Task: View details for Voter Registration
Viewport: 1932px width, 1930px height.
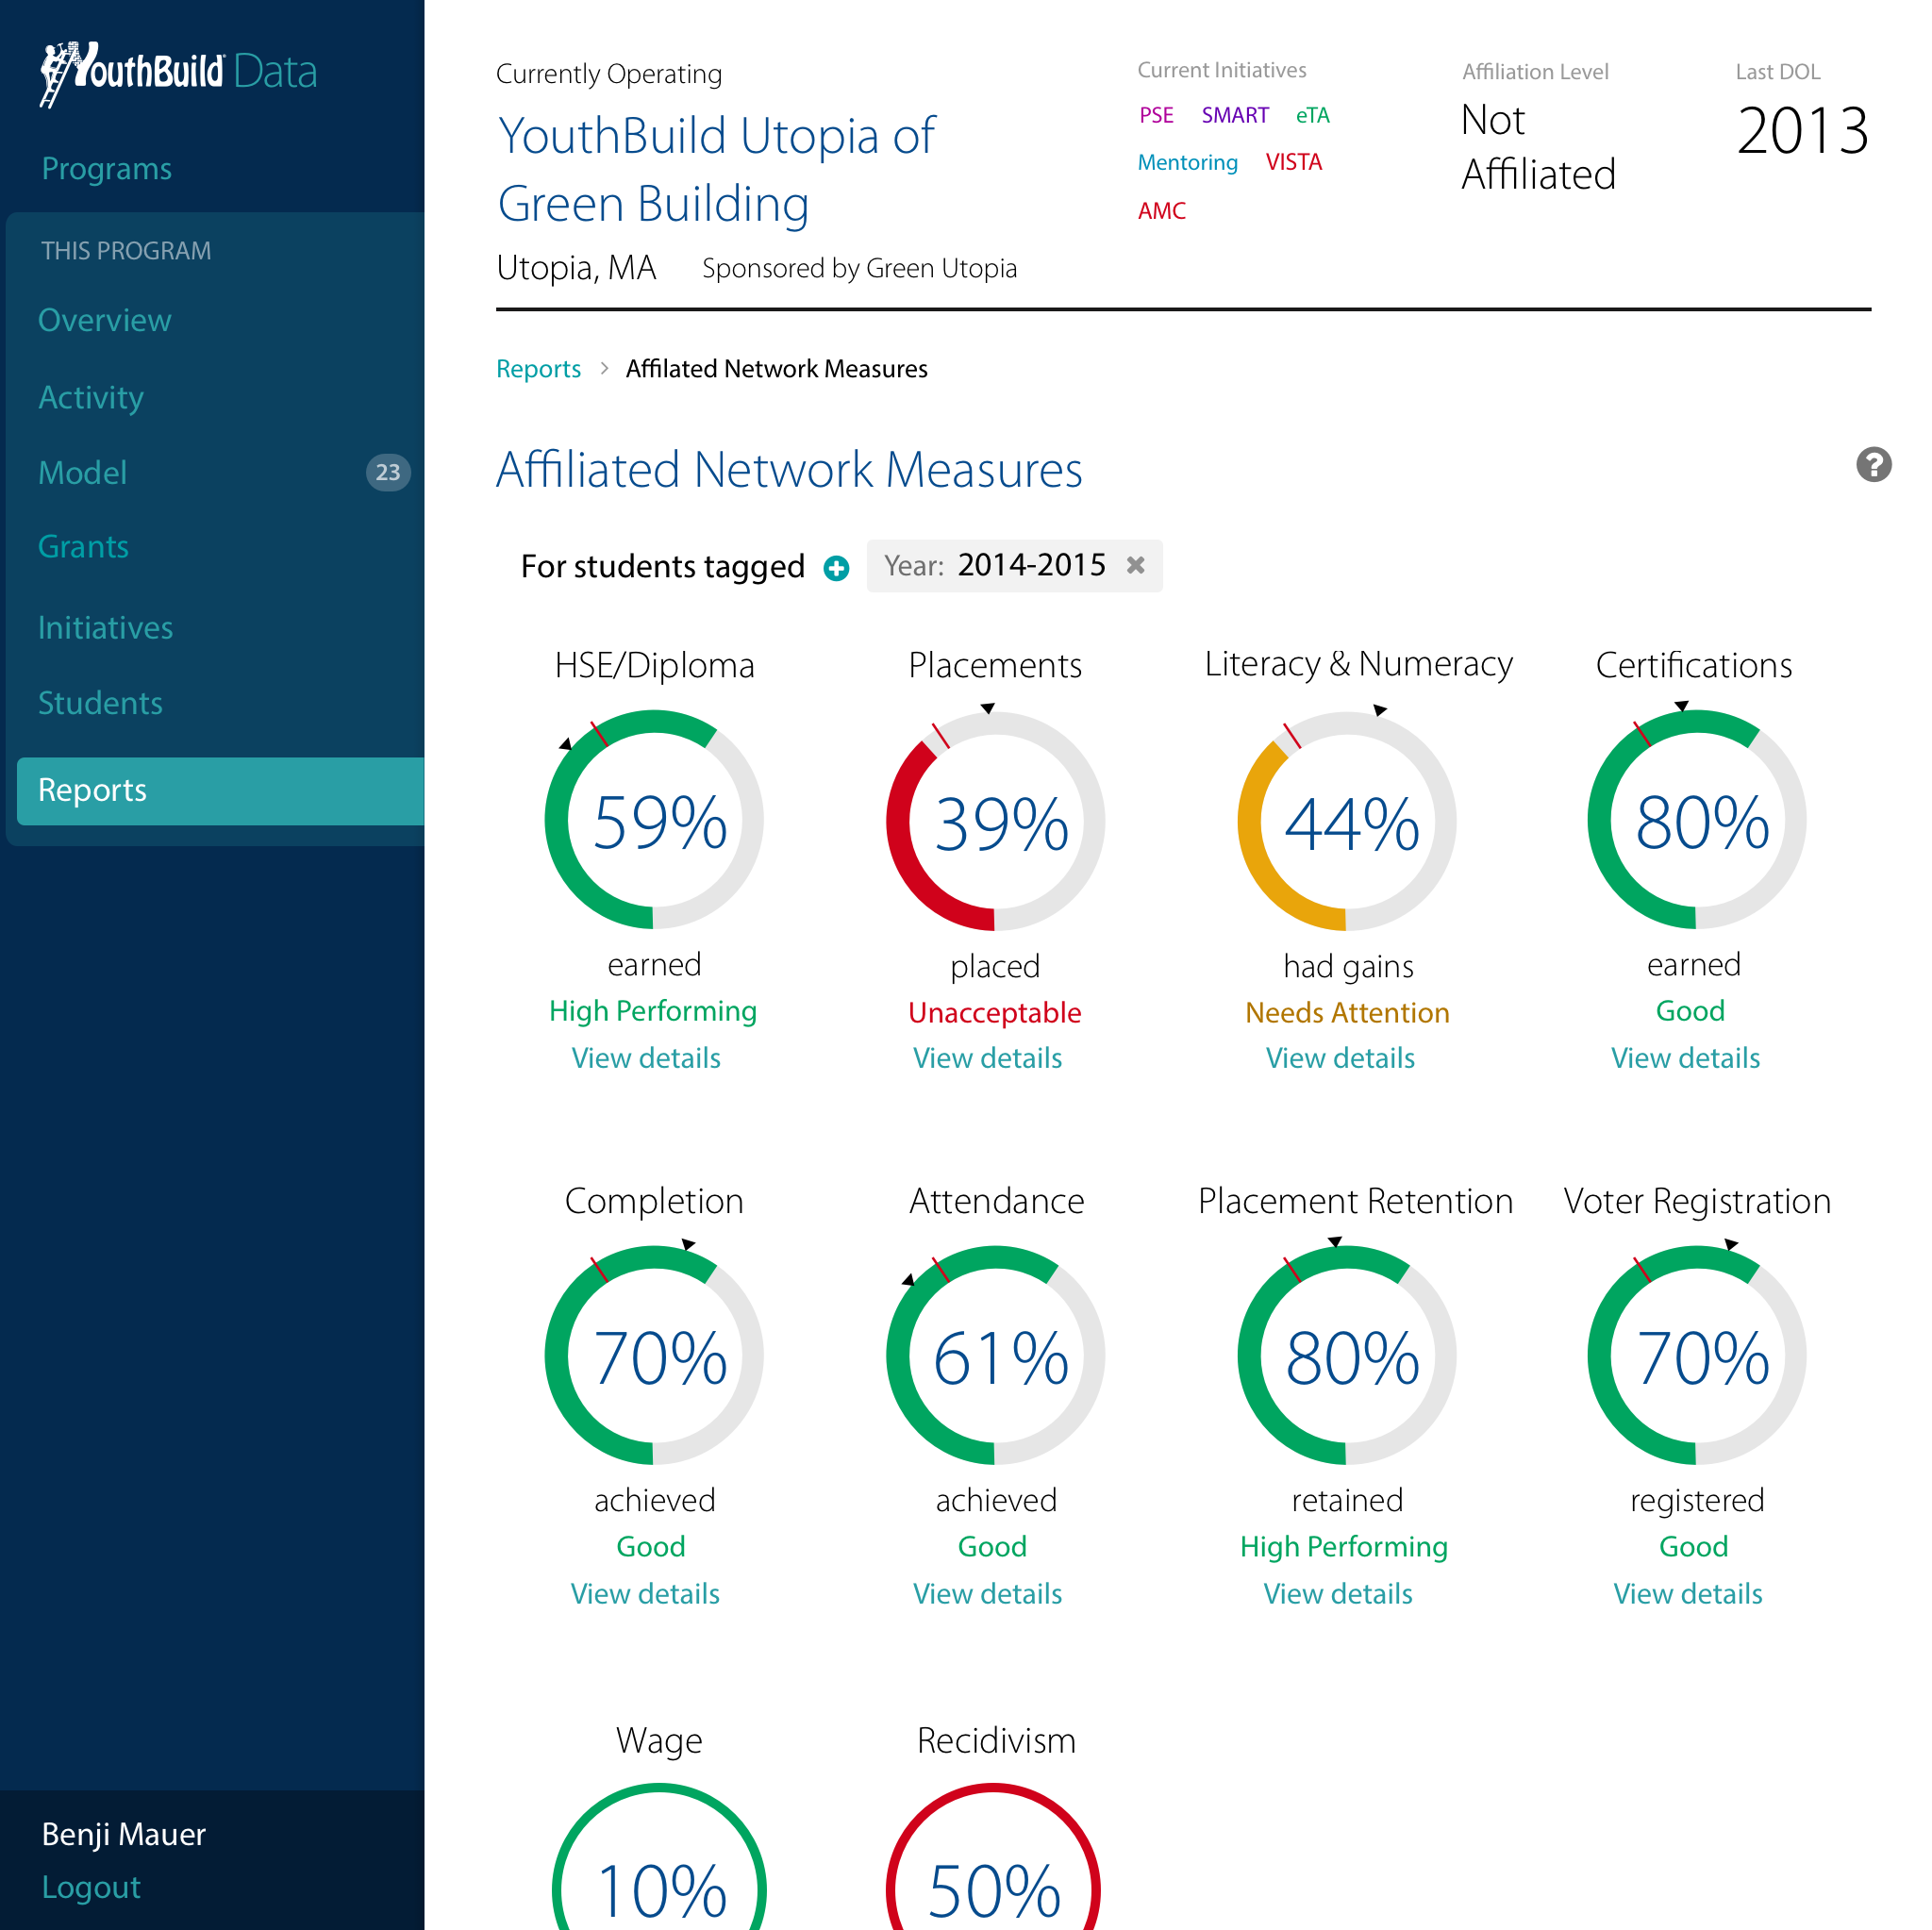Action: [x=1688, y=1594]
